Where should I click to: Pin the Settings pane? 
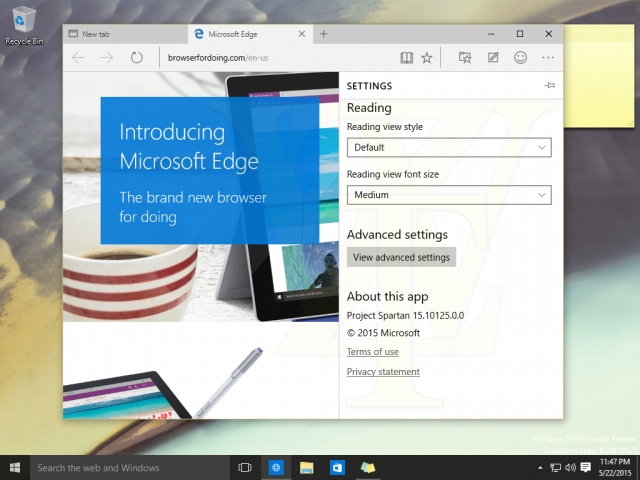[550, 85]
